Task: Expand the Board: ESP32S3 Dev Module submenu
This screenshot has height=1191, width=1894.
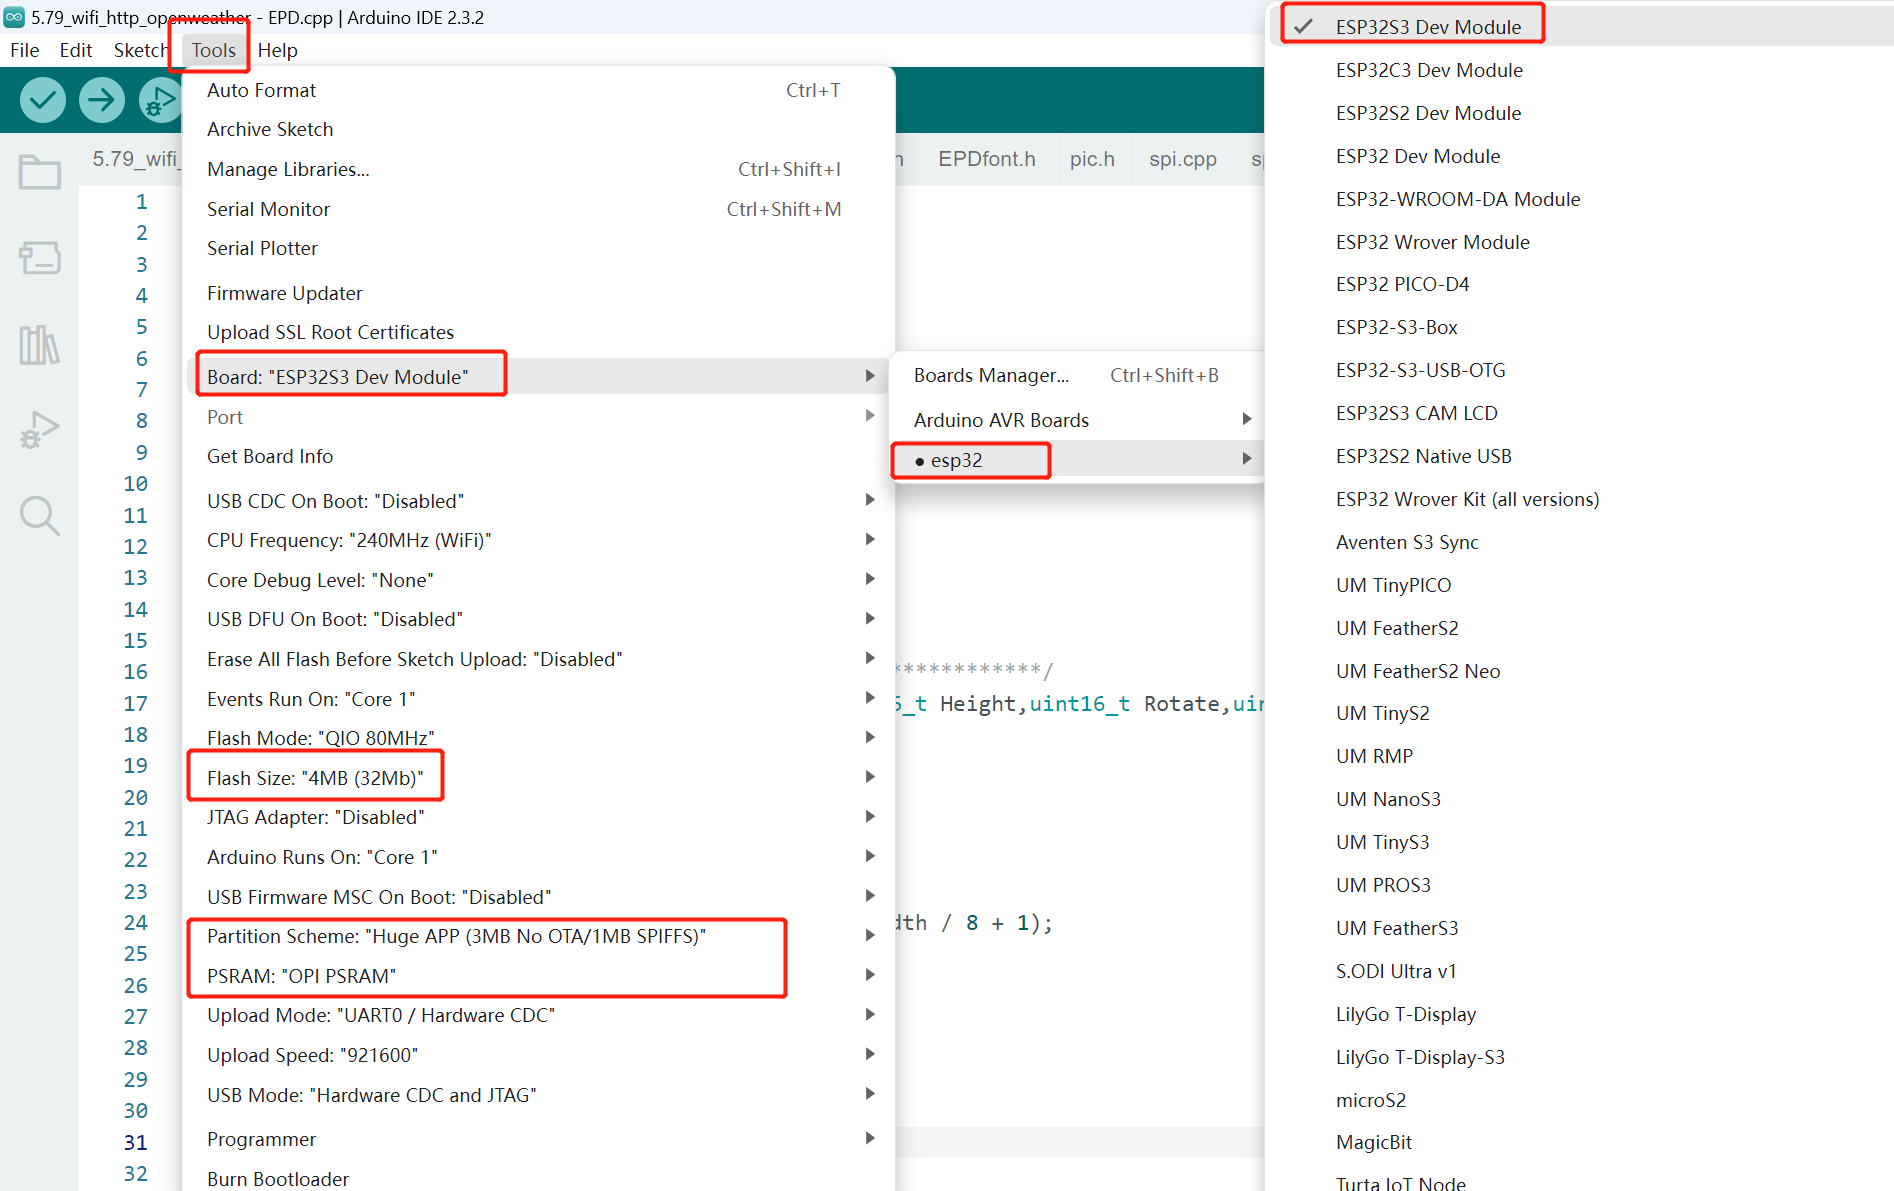Action: point(538,377)
